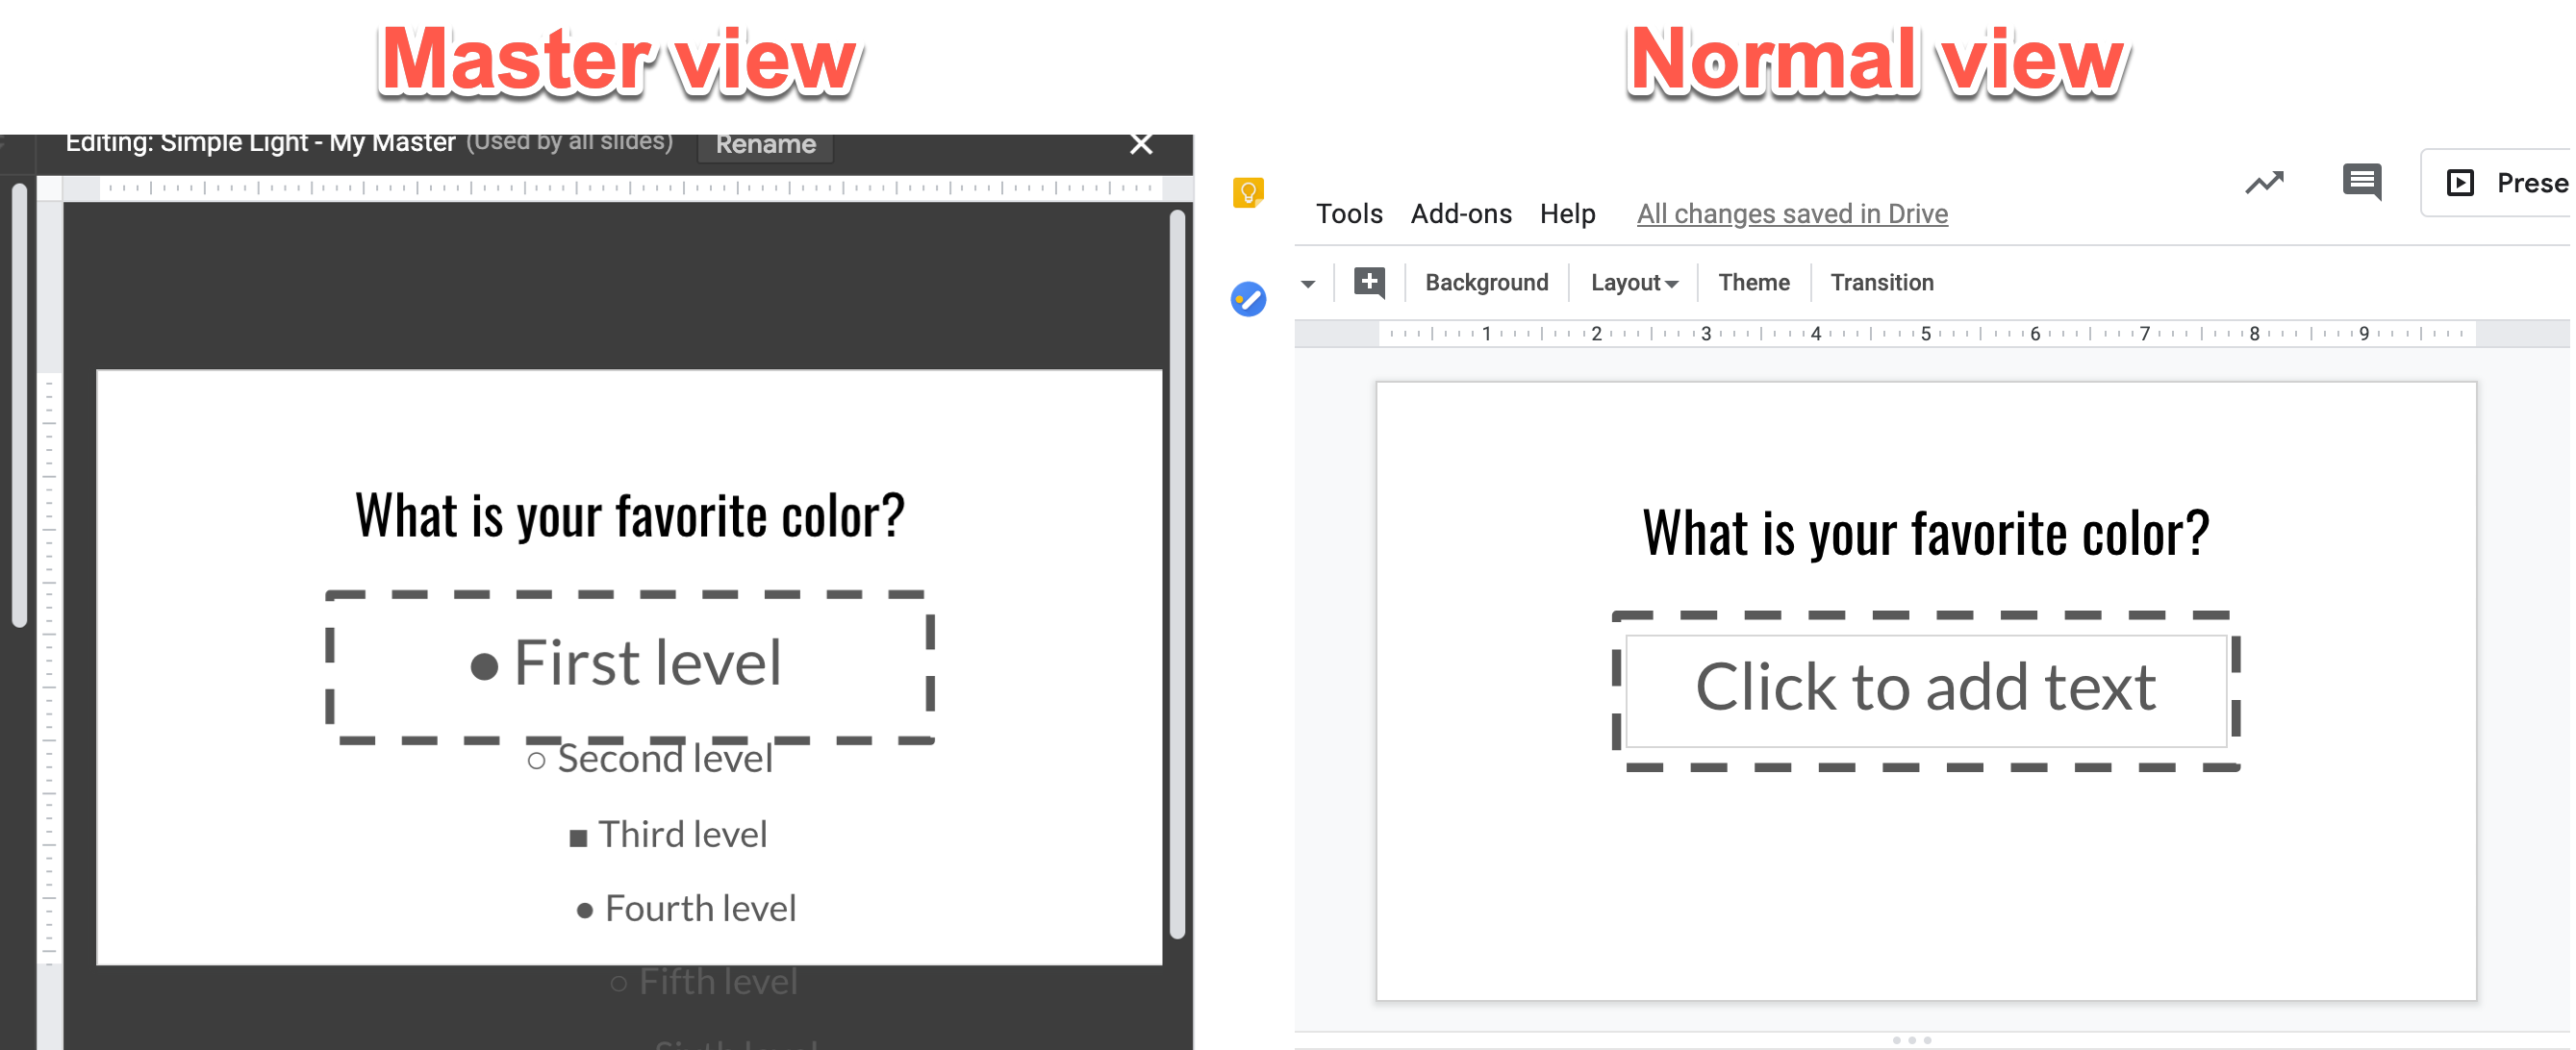Screen dimensions: 2576x1050
Task: Open the activity dashboard trending icon
Action: point(2266,182)
